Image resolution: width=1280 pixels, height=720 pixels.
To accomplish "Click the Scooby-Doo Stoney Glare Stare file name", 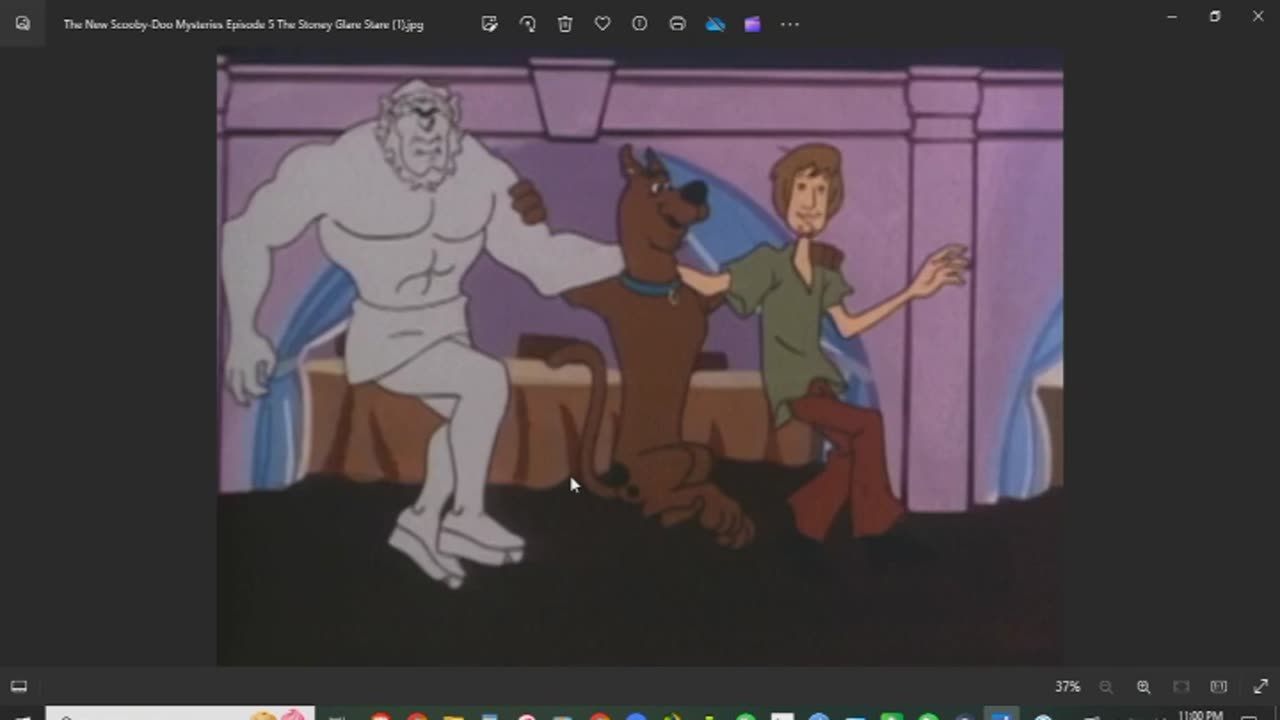I will [x=243, y=25].
